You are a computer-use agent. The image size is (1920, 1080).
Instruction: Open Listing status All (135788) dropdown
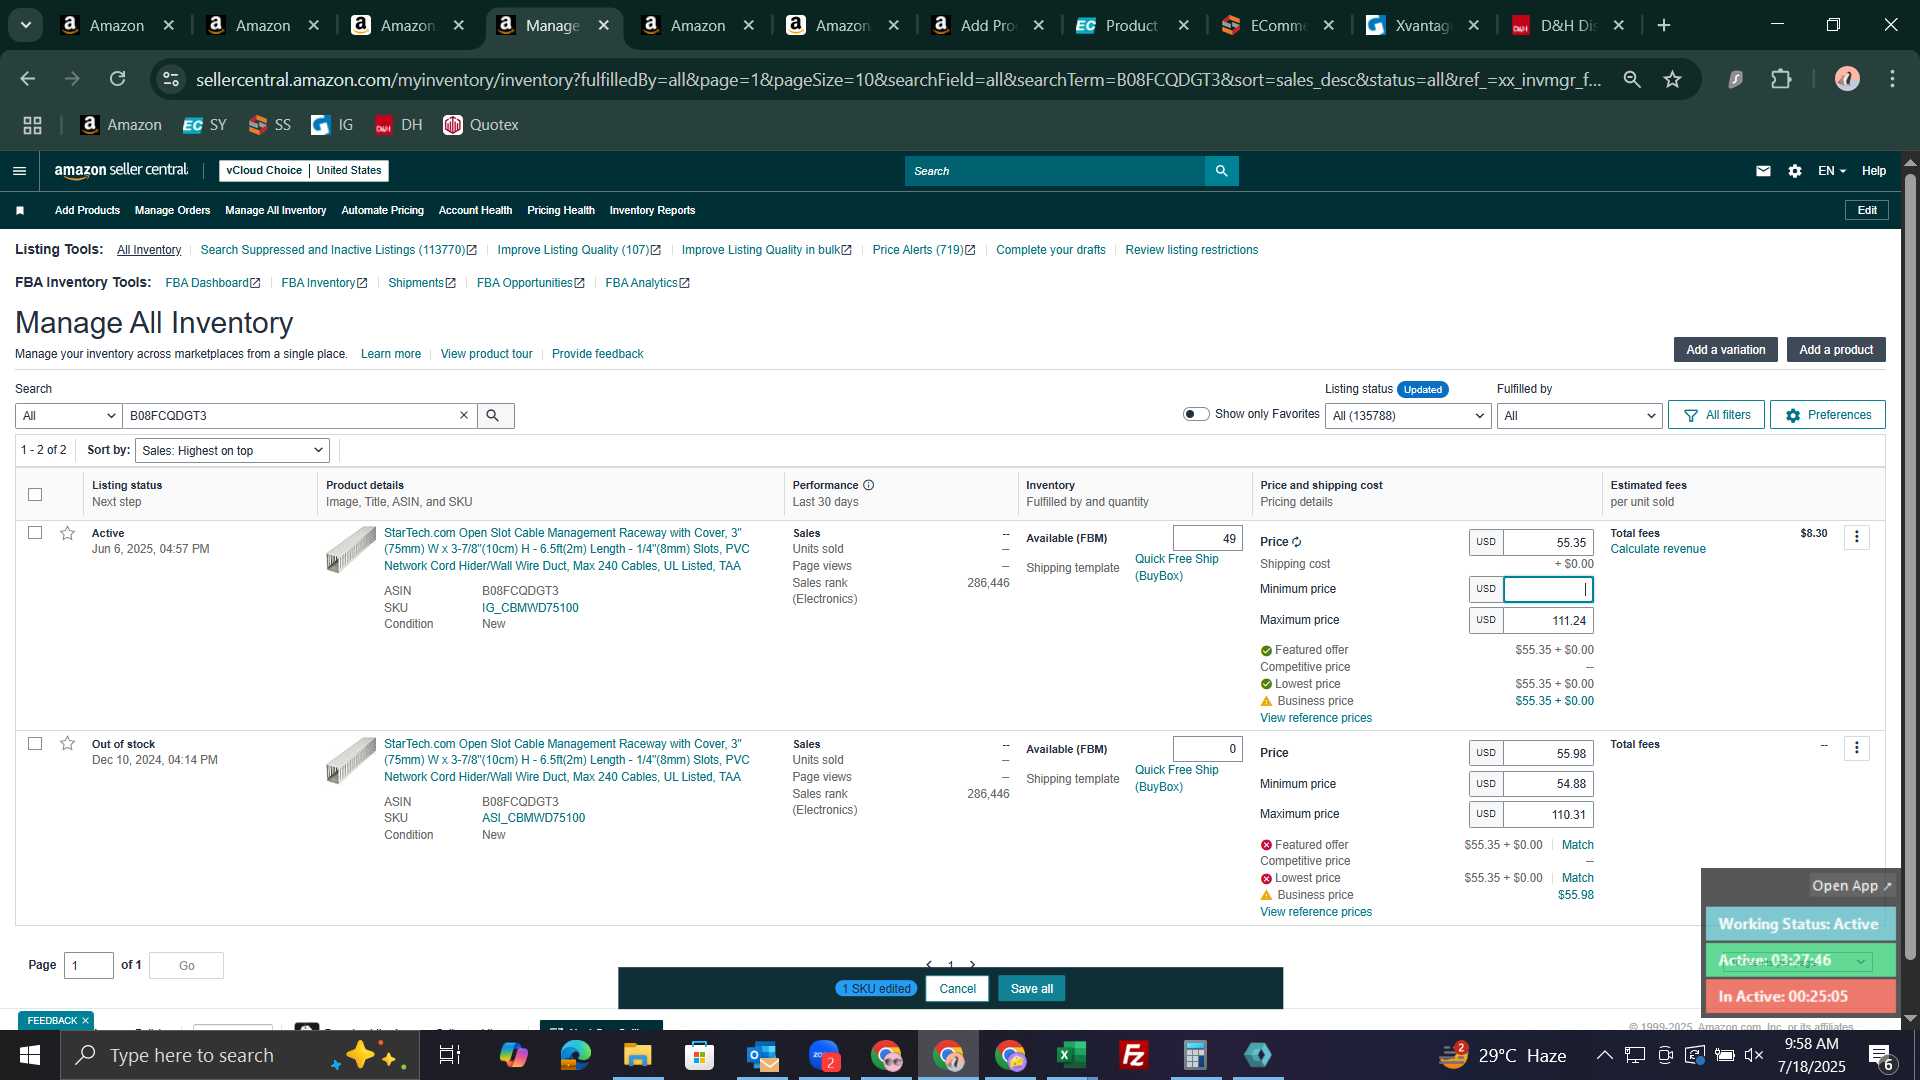coord(1408,415)
